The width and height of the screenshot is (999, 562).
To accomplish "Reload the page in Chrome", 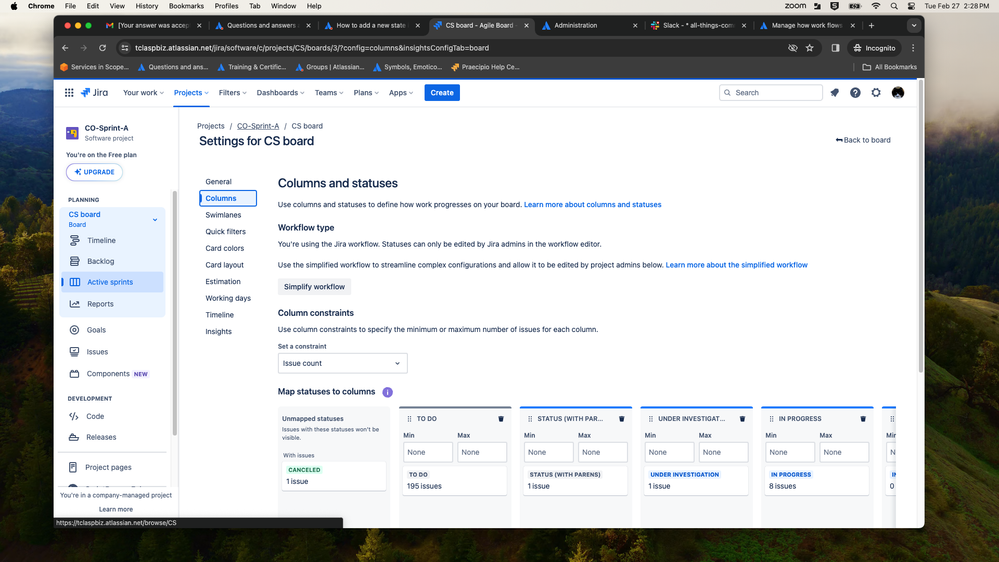I will click(102, 48).
